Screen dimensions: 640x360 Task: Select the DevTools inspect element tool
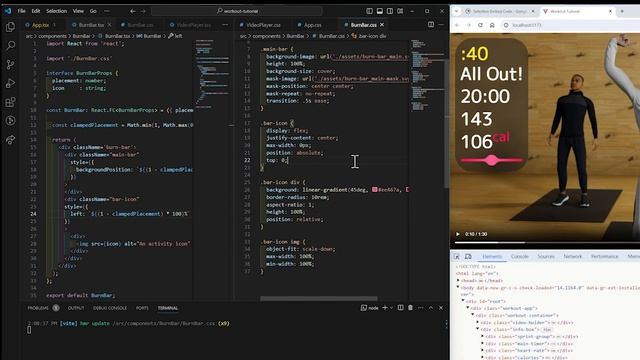457,257
